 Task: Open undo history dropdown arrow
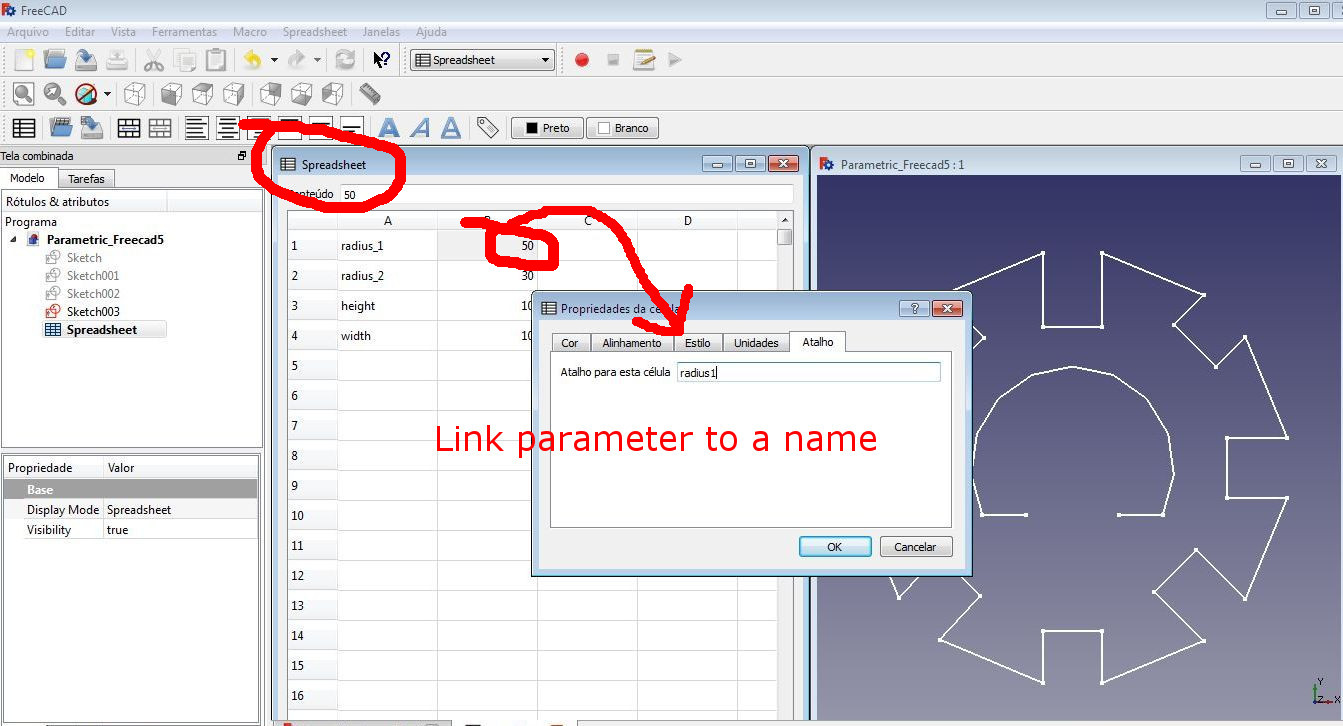pyautogui.click(x=274, y=60)
